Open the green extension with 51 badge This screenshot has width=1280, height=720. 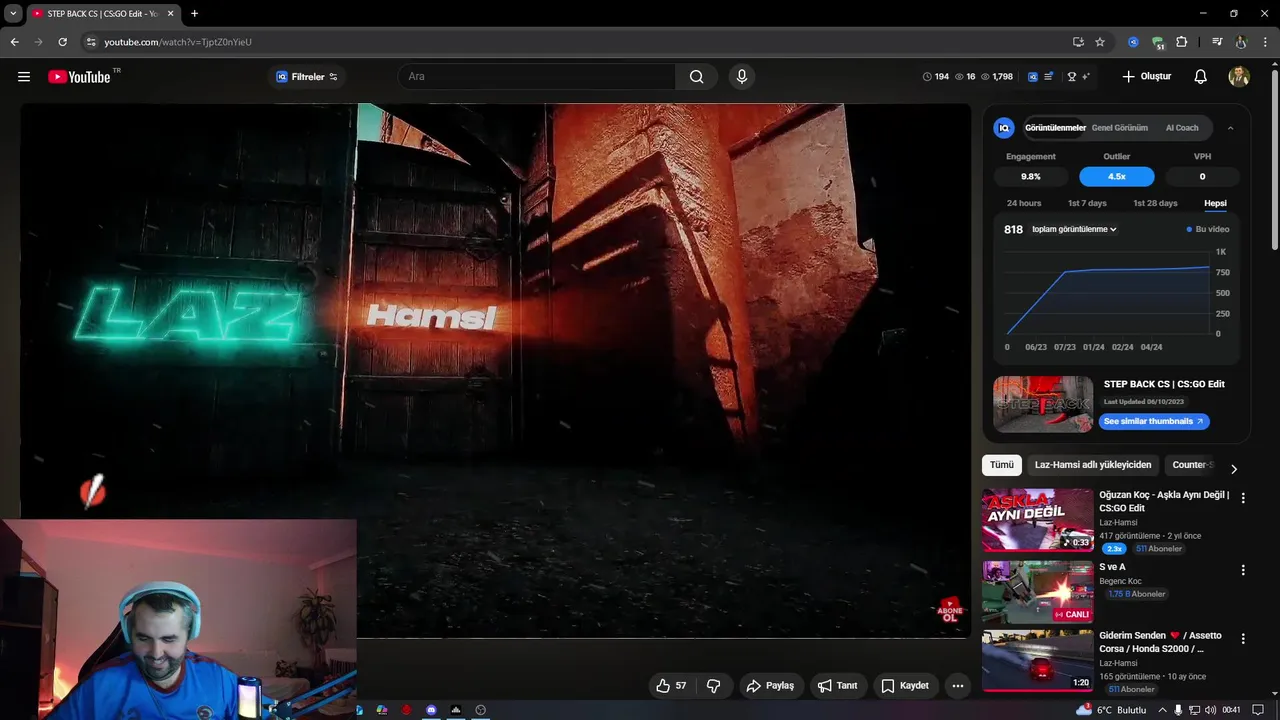(x=1157, y=42)
